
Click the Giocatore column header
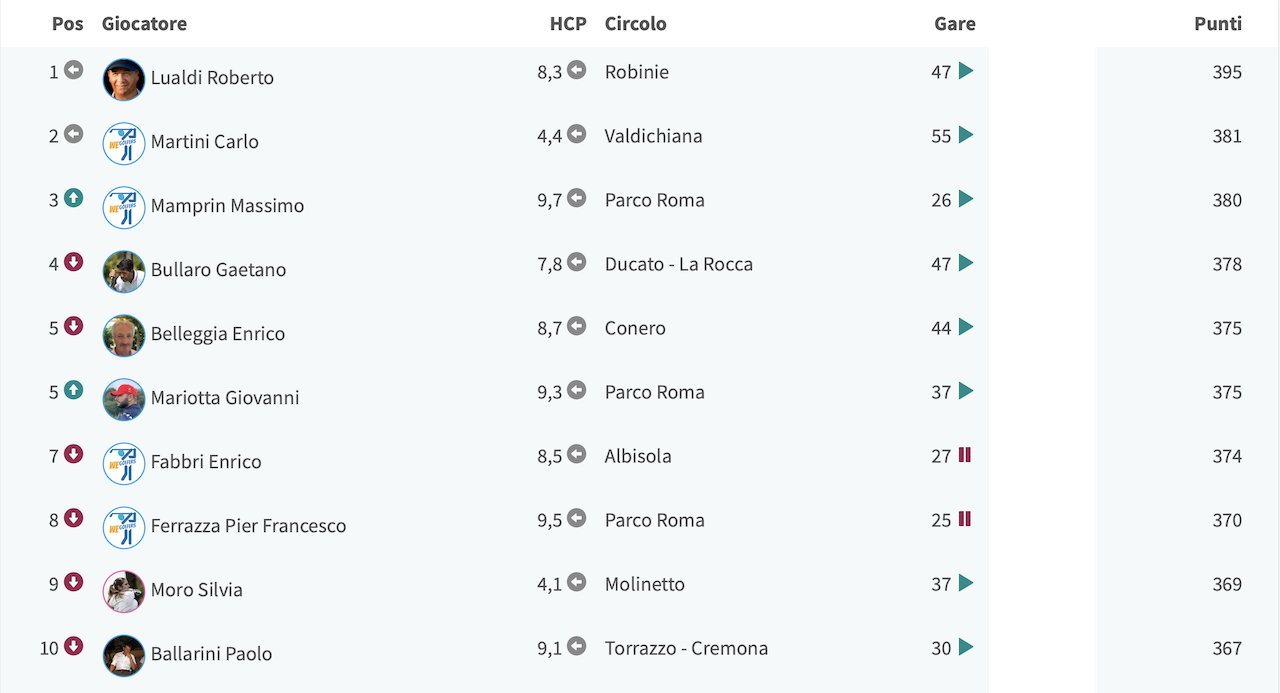point(144,23)
